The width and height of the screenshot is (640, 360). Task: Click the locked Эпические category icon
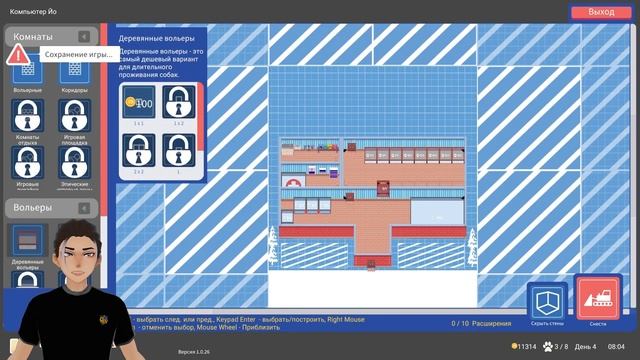point(74,163)
